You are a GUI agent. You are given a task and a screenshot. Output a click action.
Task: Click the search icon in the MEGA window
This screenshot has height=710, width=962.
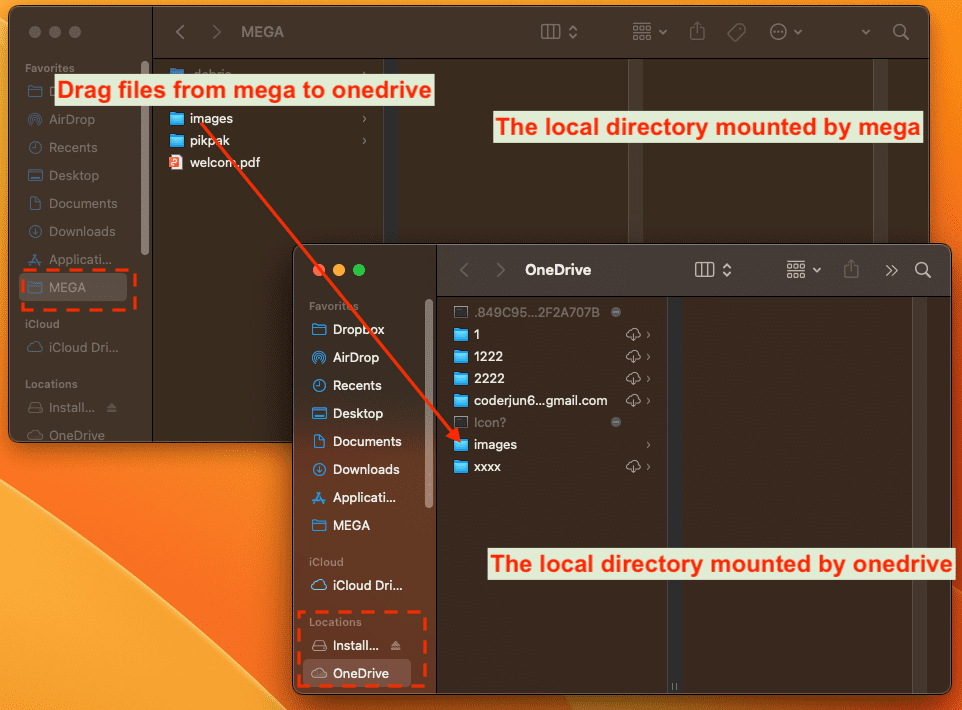[x=901, y=32]
